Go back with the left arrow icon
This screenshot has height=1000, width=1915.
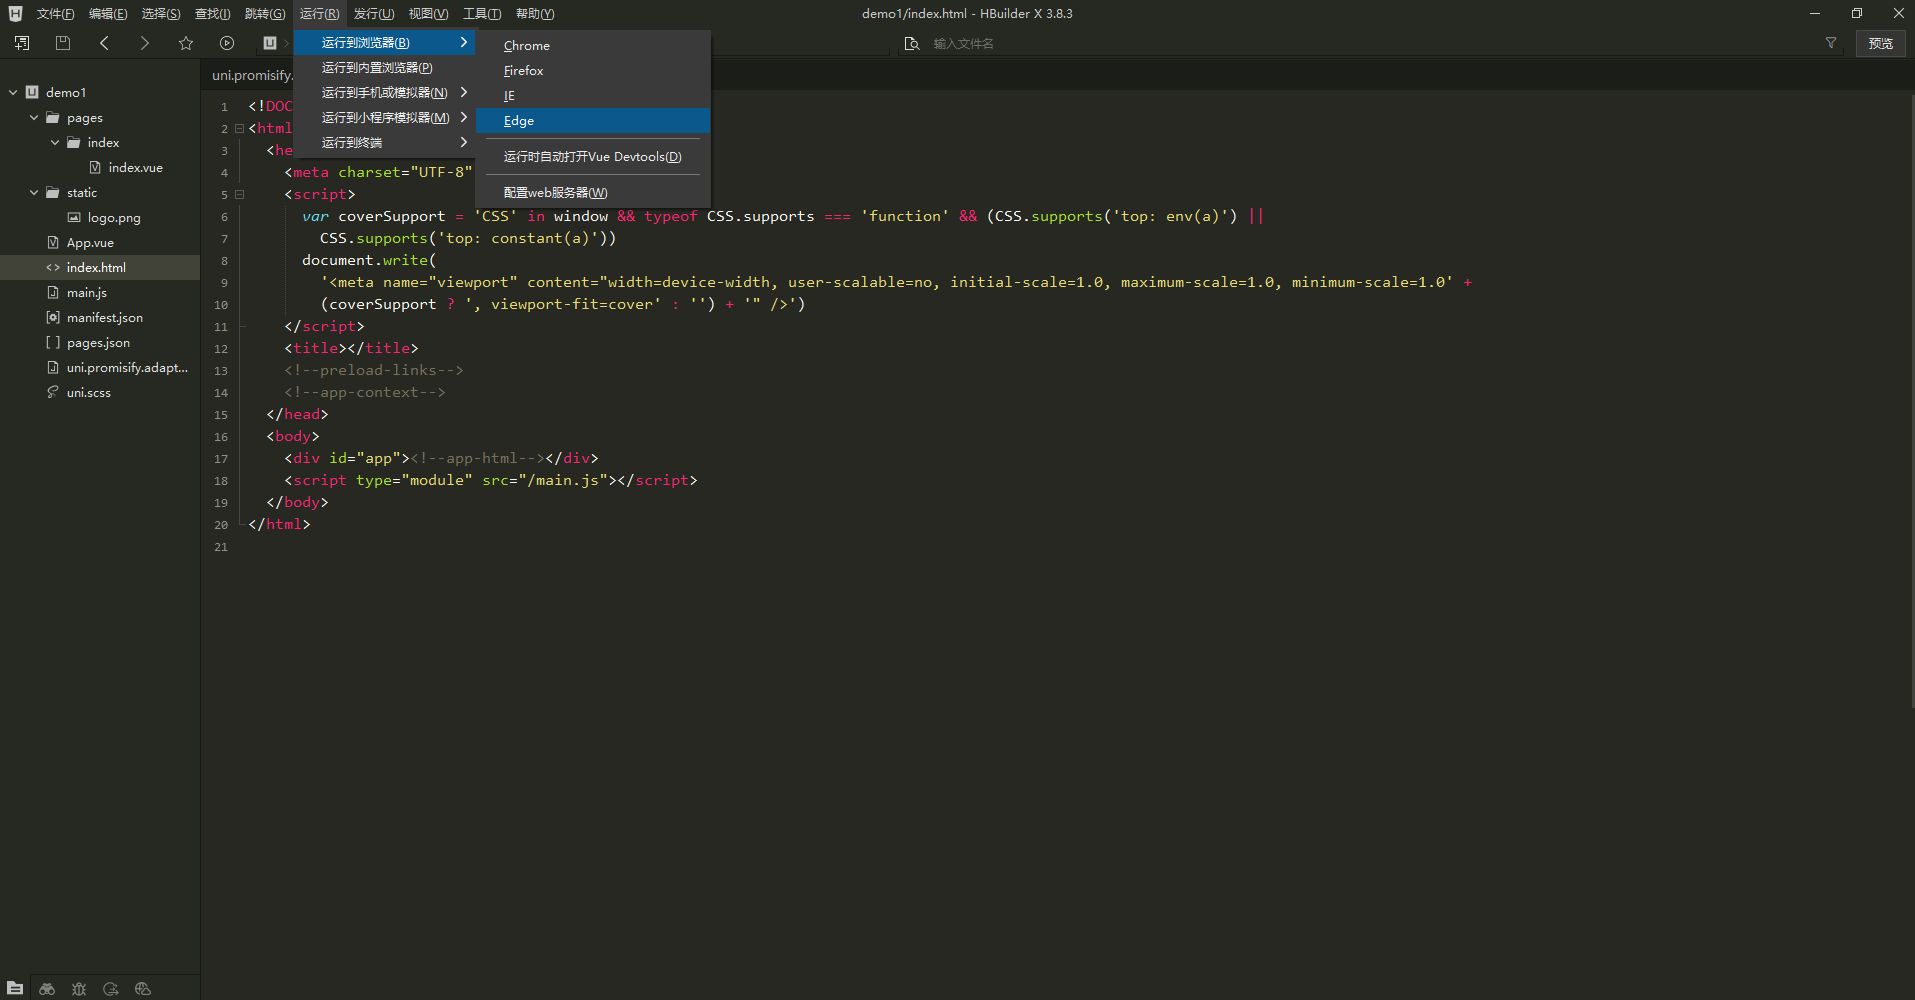click(104, 43)
